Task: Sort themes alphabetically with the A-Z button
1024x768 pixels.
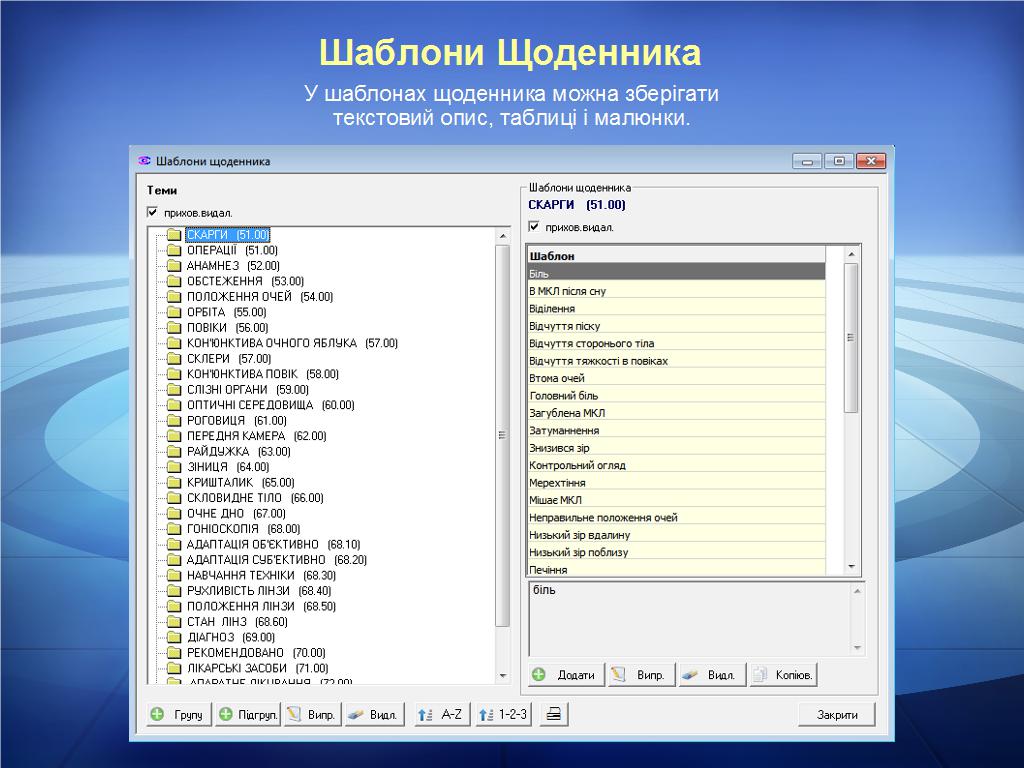Action: (441, 714)
